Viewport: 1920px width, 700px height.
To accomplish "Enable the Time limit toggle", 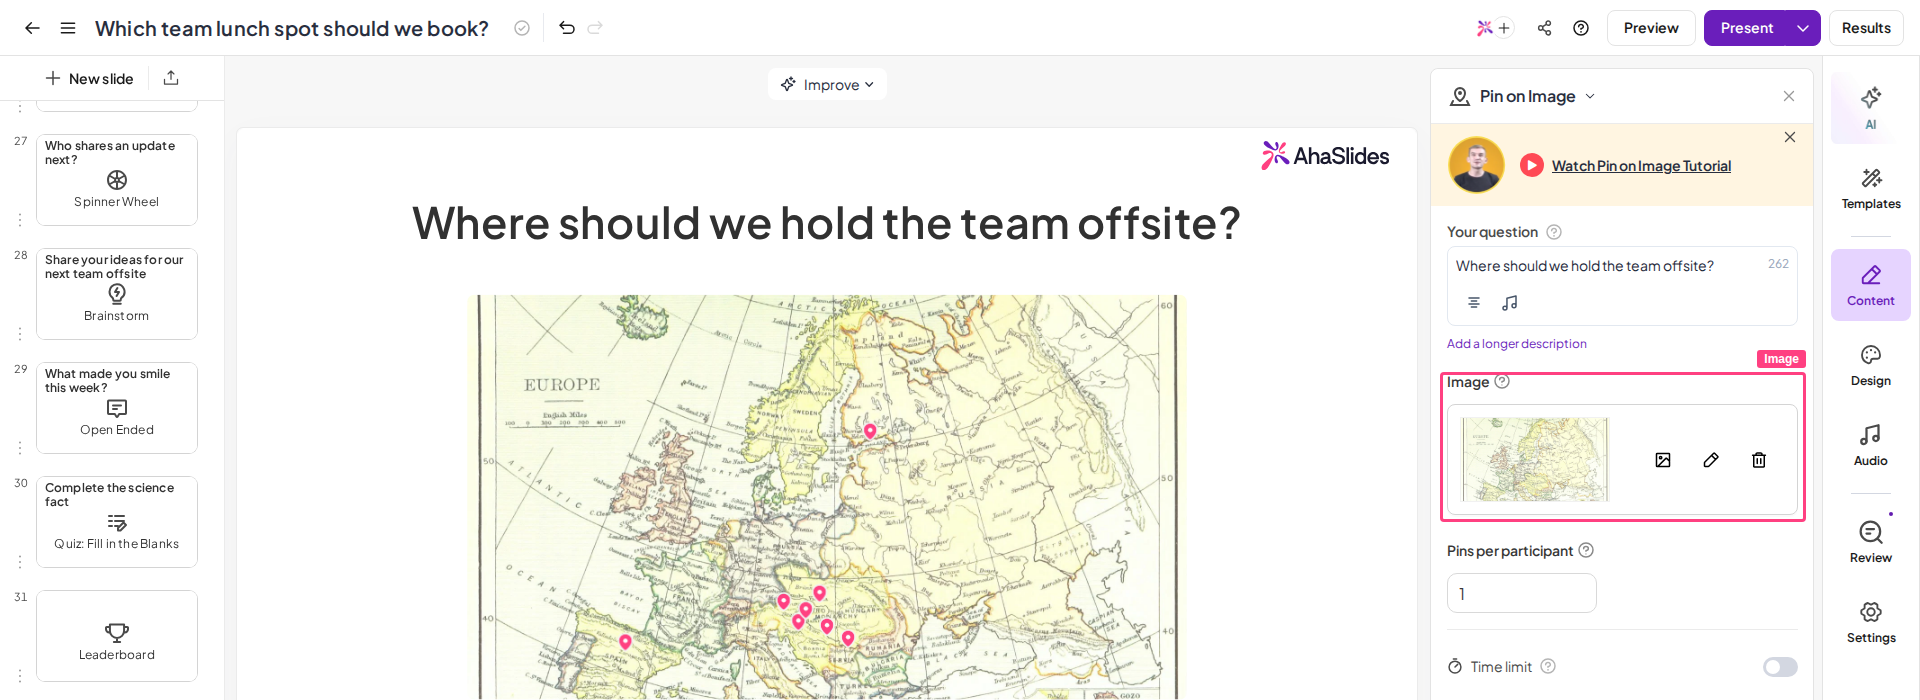I will (1780, 667).
